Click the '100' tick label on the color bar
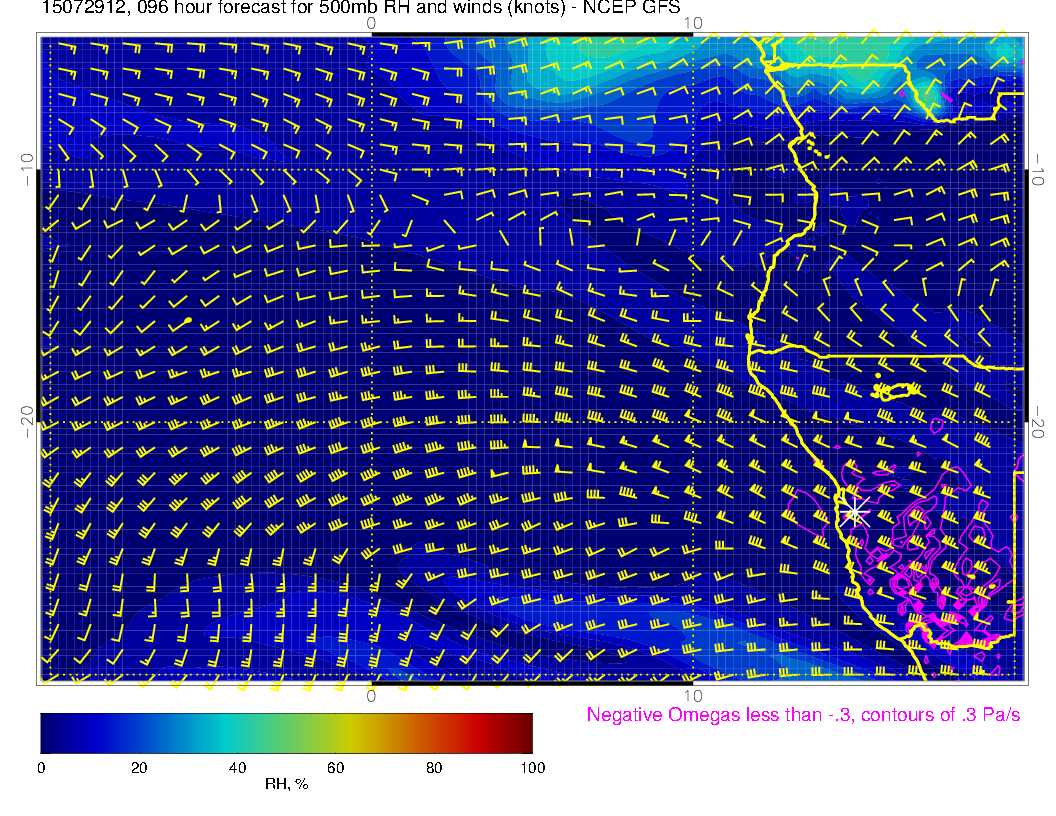Viewport: 1056px width, 816px height. tap(533, 768)
